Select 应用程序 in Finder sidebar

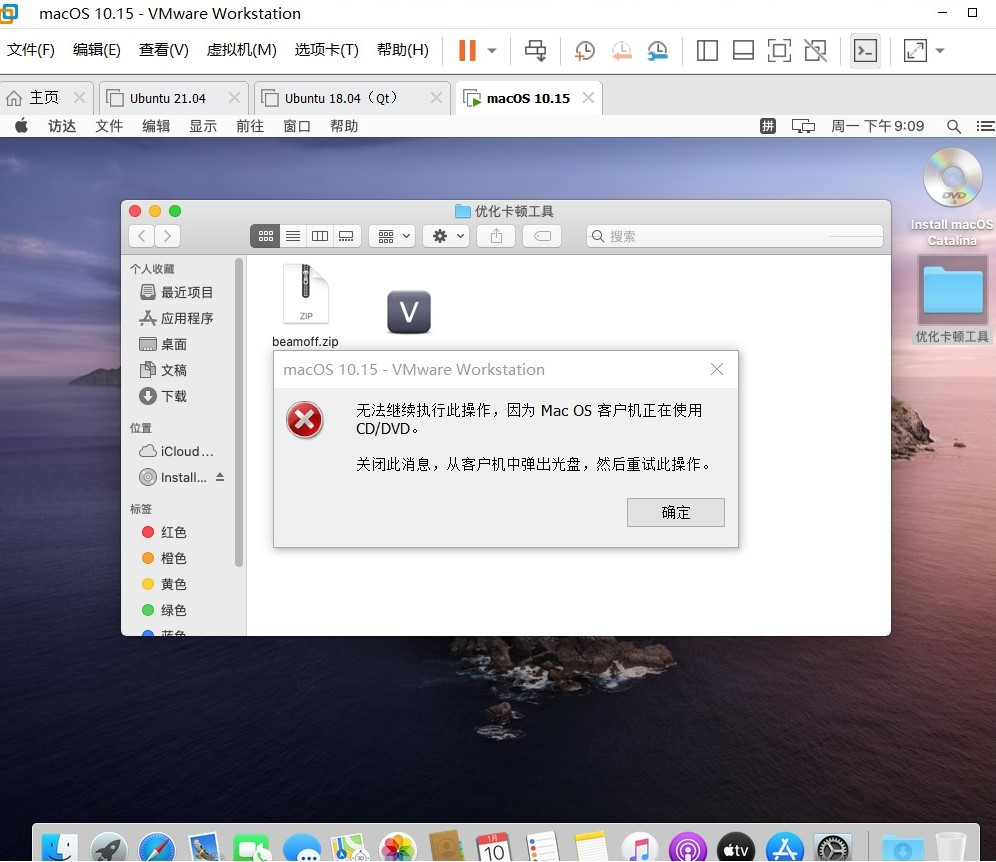[x=176, y=318]
